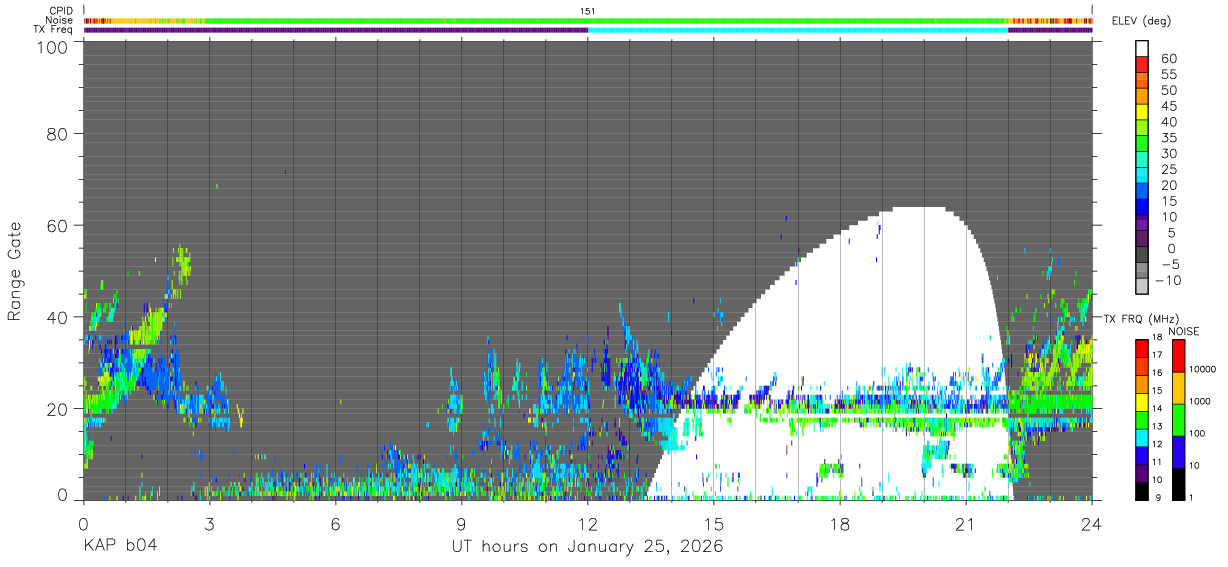
Task: Click the elevation colorbar label −10
Action: [1170, 280]
